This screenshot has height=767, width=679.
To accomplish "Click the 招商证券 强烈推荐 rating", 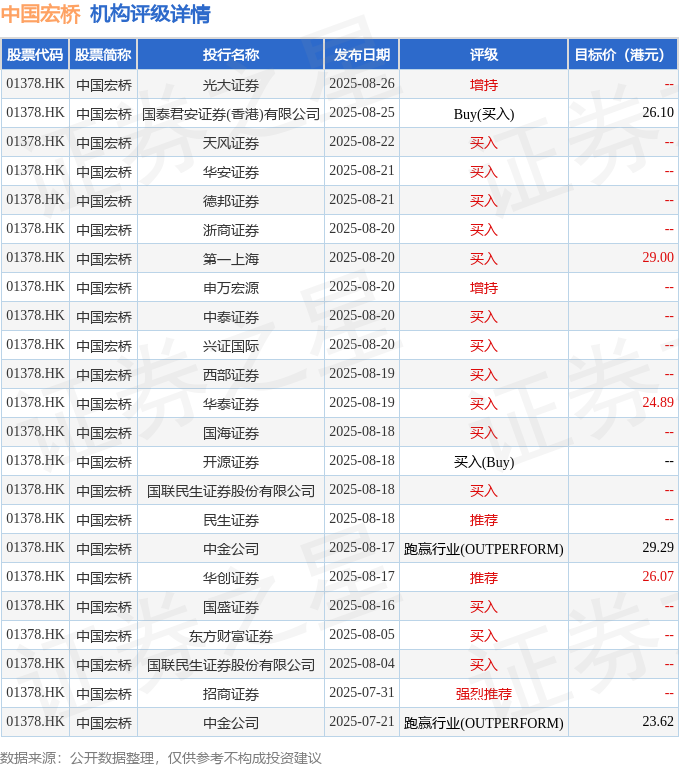I will (x=484, y=694).
